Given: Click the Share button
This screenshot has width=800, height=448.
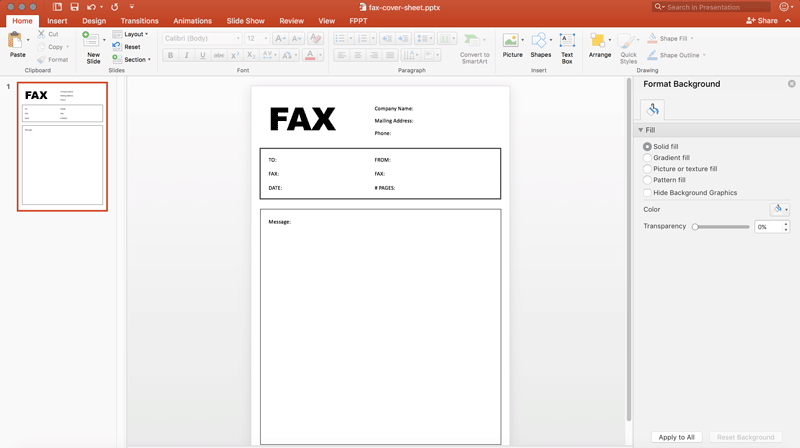Looking at the screenshot, I should point(762,21).
